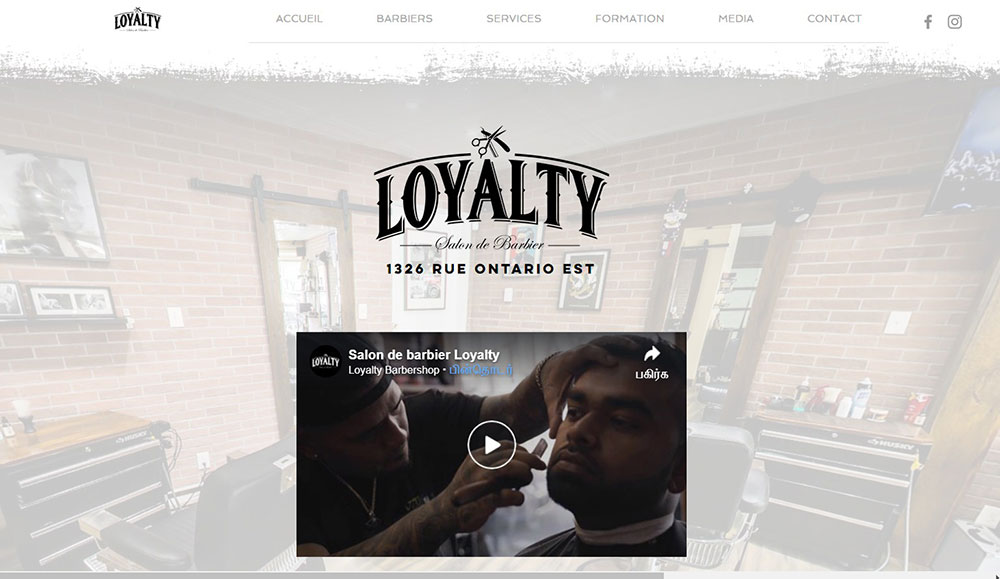The image size is (1000, 579).
Task: Click the blue follow link in video
Action: tap(481, 370)
